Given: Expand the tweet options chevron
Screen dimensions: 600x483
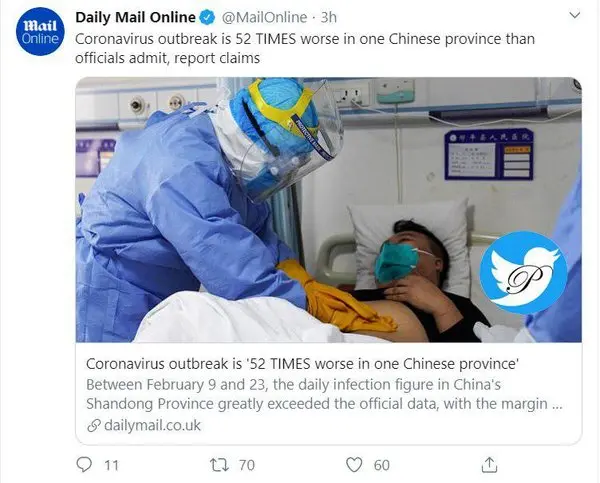Looking at the screenshot, I should click(x=575, y=15).
